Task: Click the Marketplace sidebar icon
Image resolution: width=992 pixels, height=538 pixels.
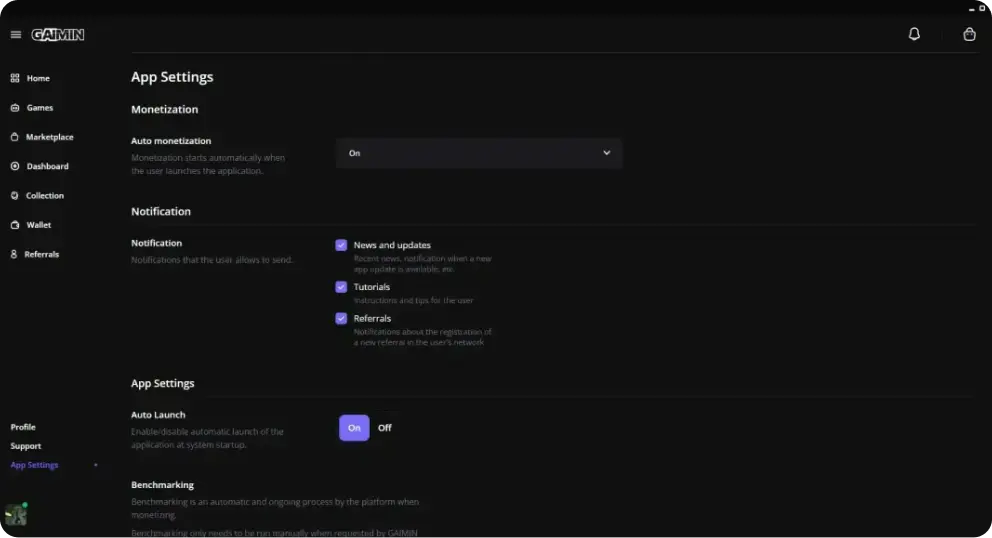Action: tap(15, 137)
